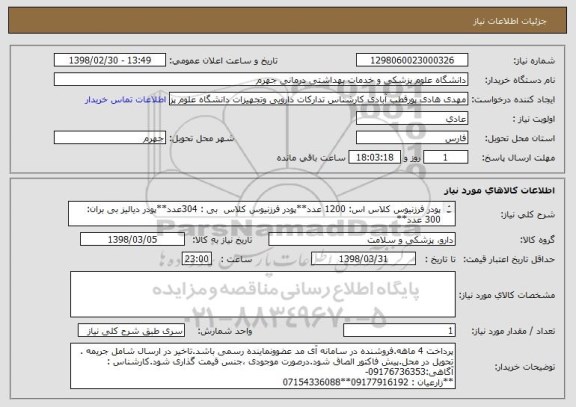
Task: Click the scroll stepper in شرح کلی نیاز box
Action: click(x=449, y=209)
